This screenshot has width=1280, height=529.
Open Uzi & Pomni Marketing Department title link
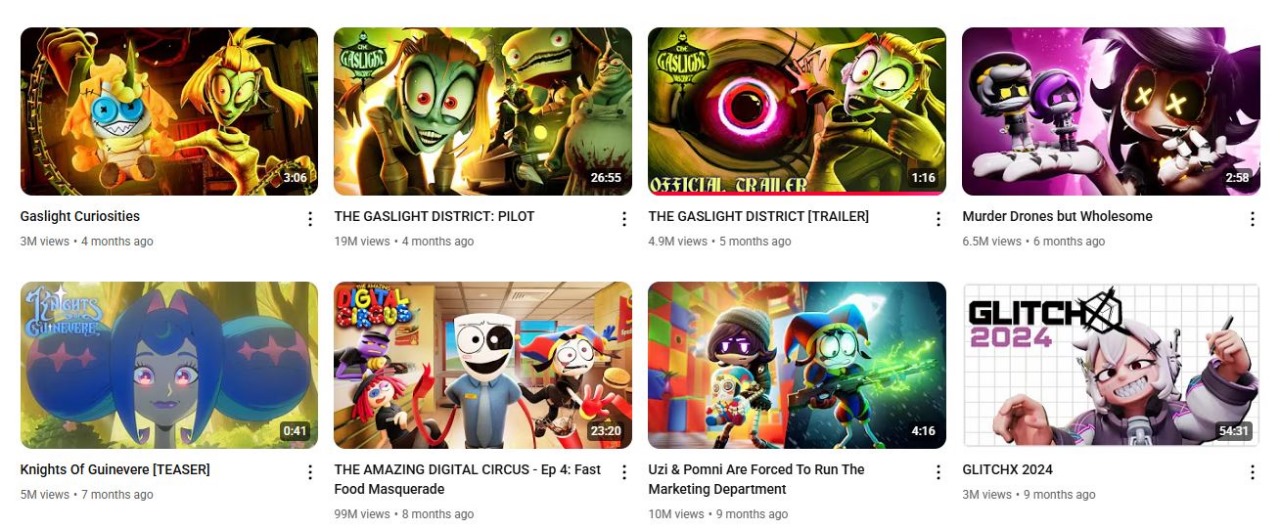pyautogui.click(x=756, y=479)
